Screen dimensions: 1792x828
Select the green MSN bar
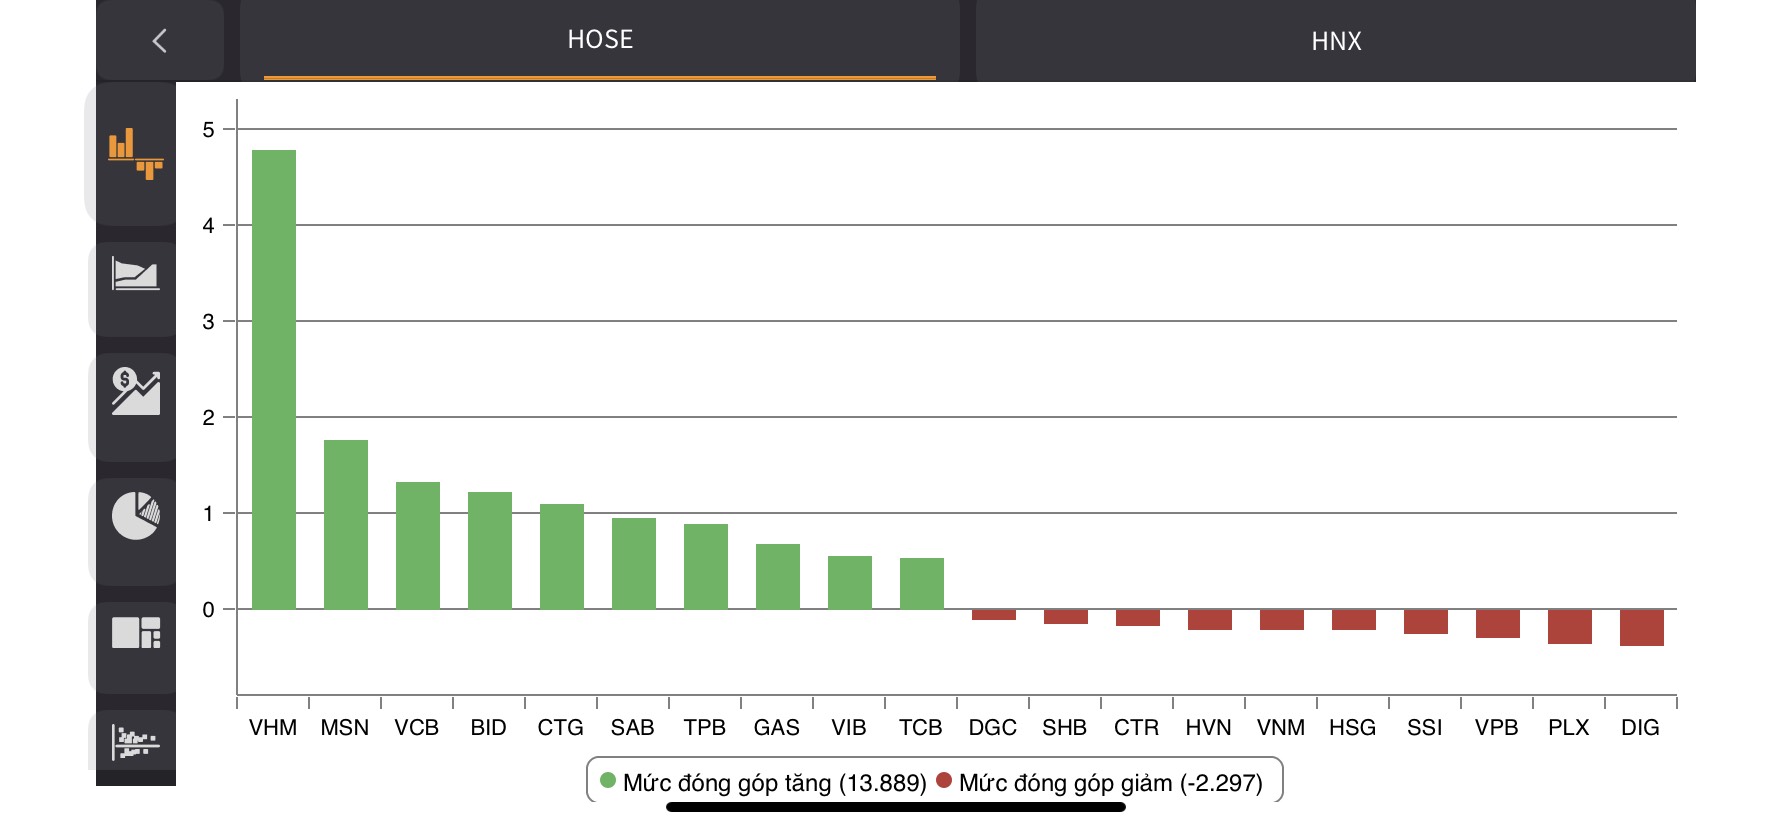coord(346,524)
